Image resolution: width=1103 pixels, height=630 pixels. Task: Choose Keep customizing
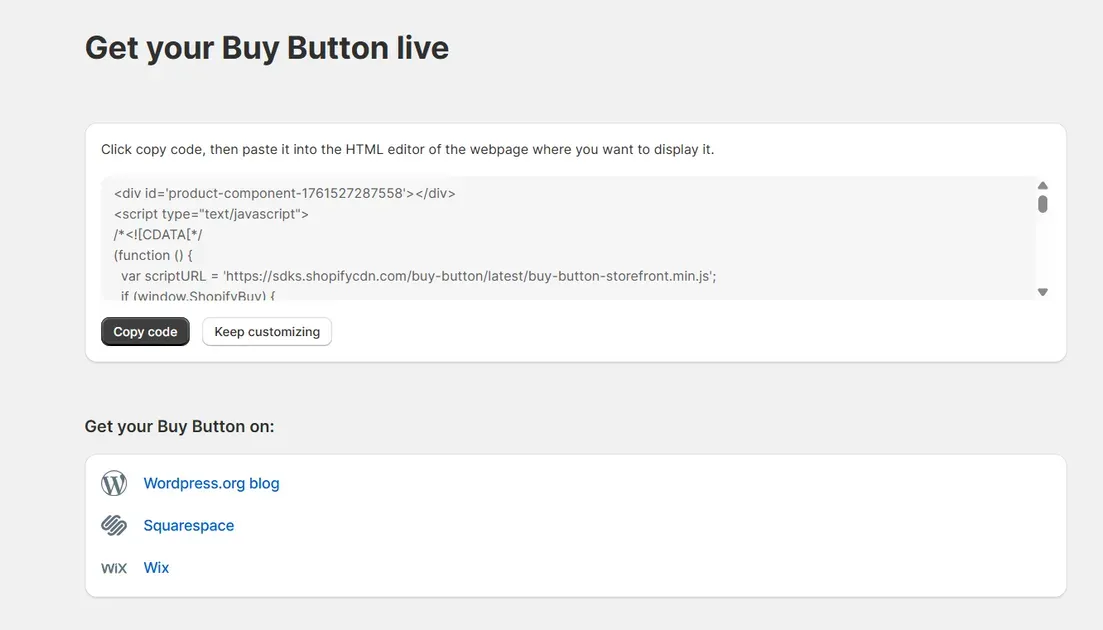266,331
